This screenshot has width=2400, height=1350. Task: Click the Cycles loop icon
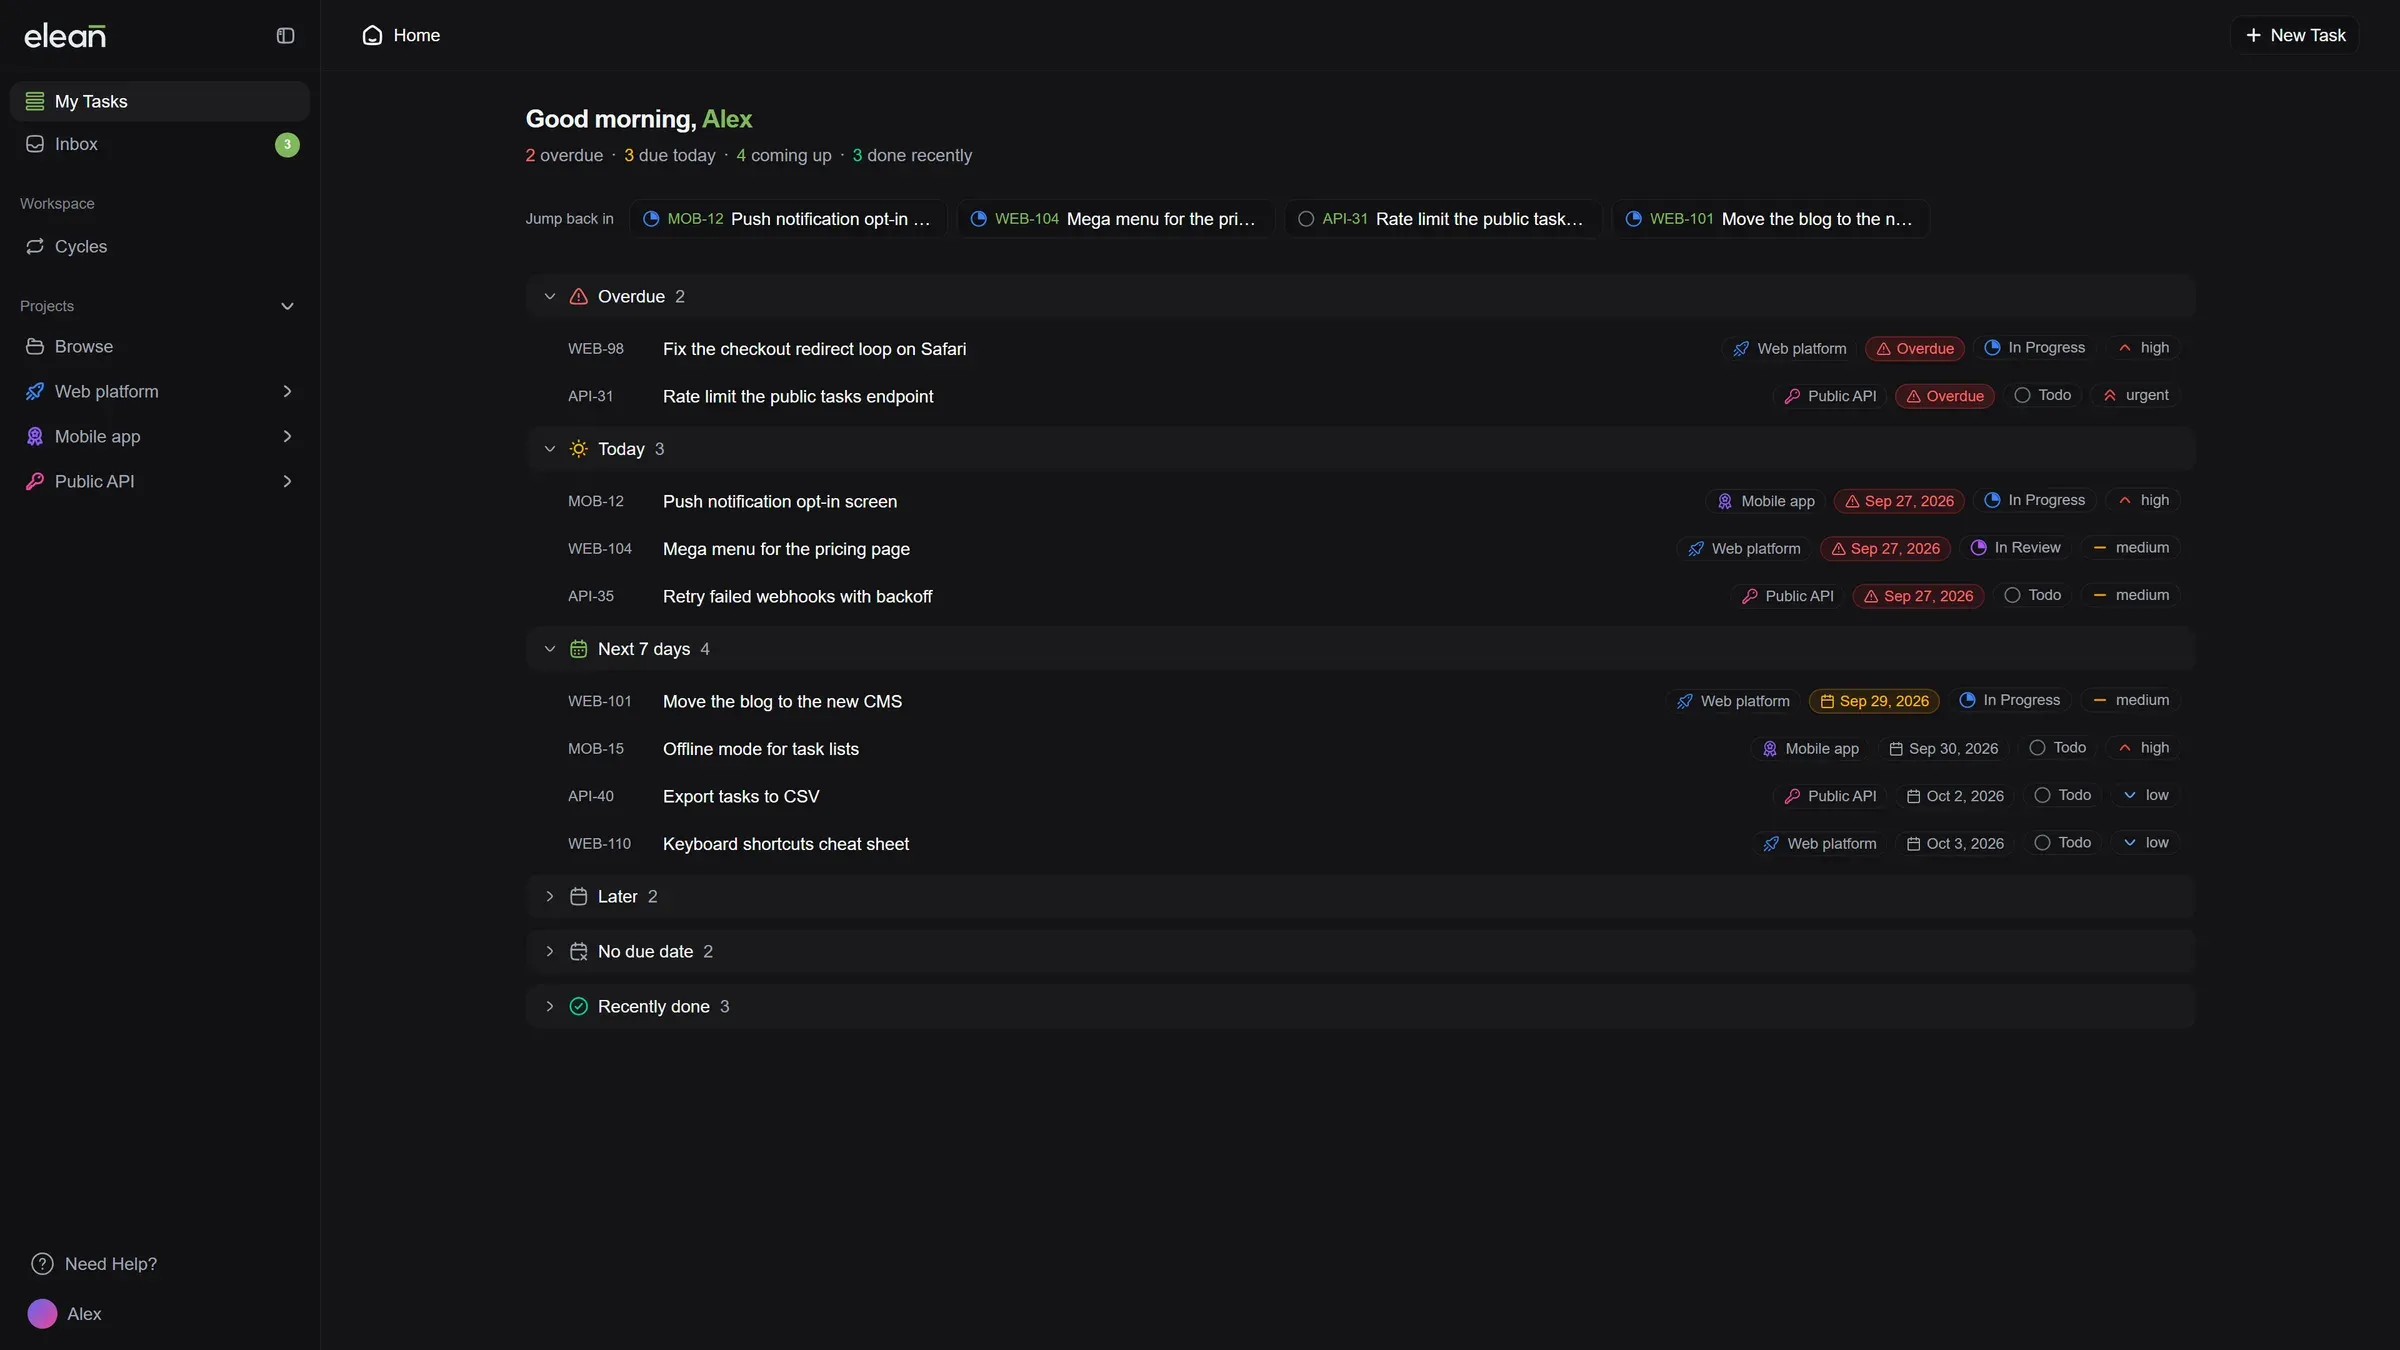click(x=35, y=246)
